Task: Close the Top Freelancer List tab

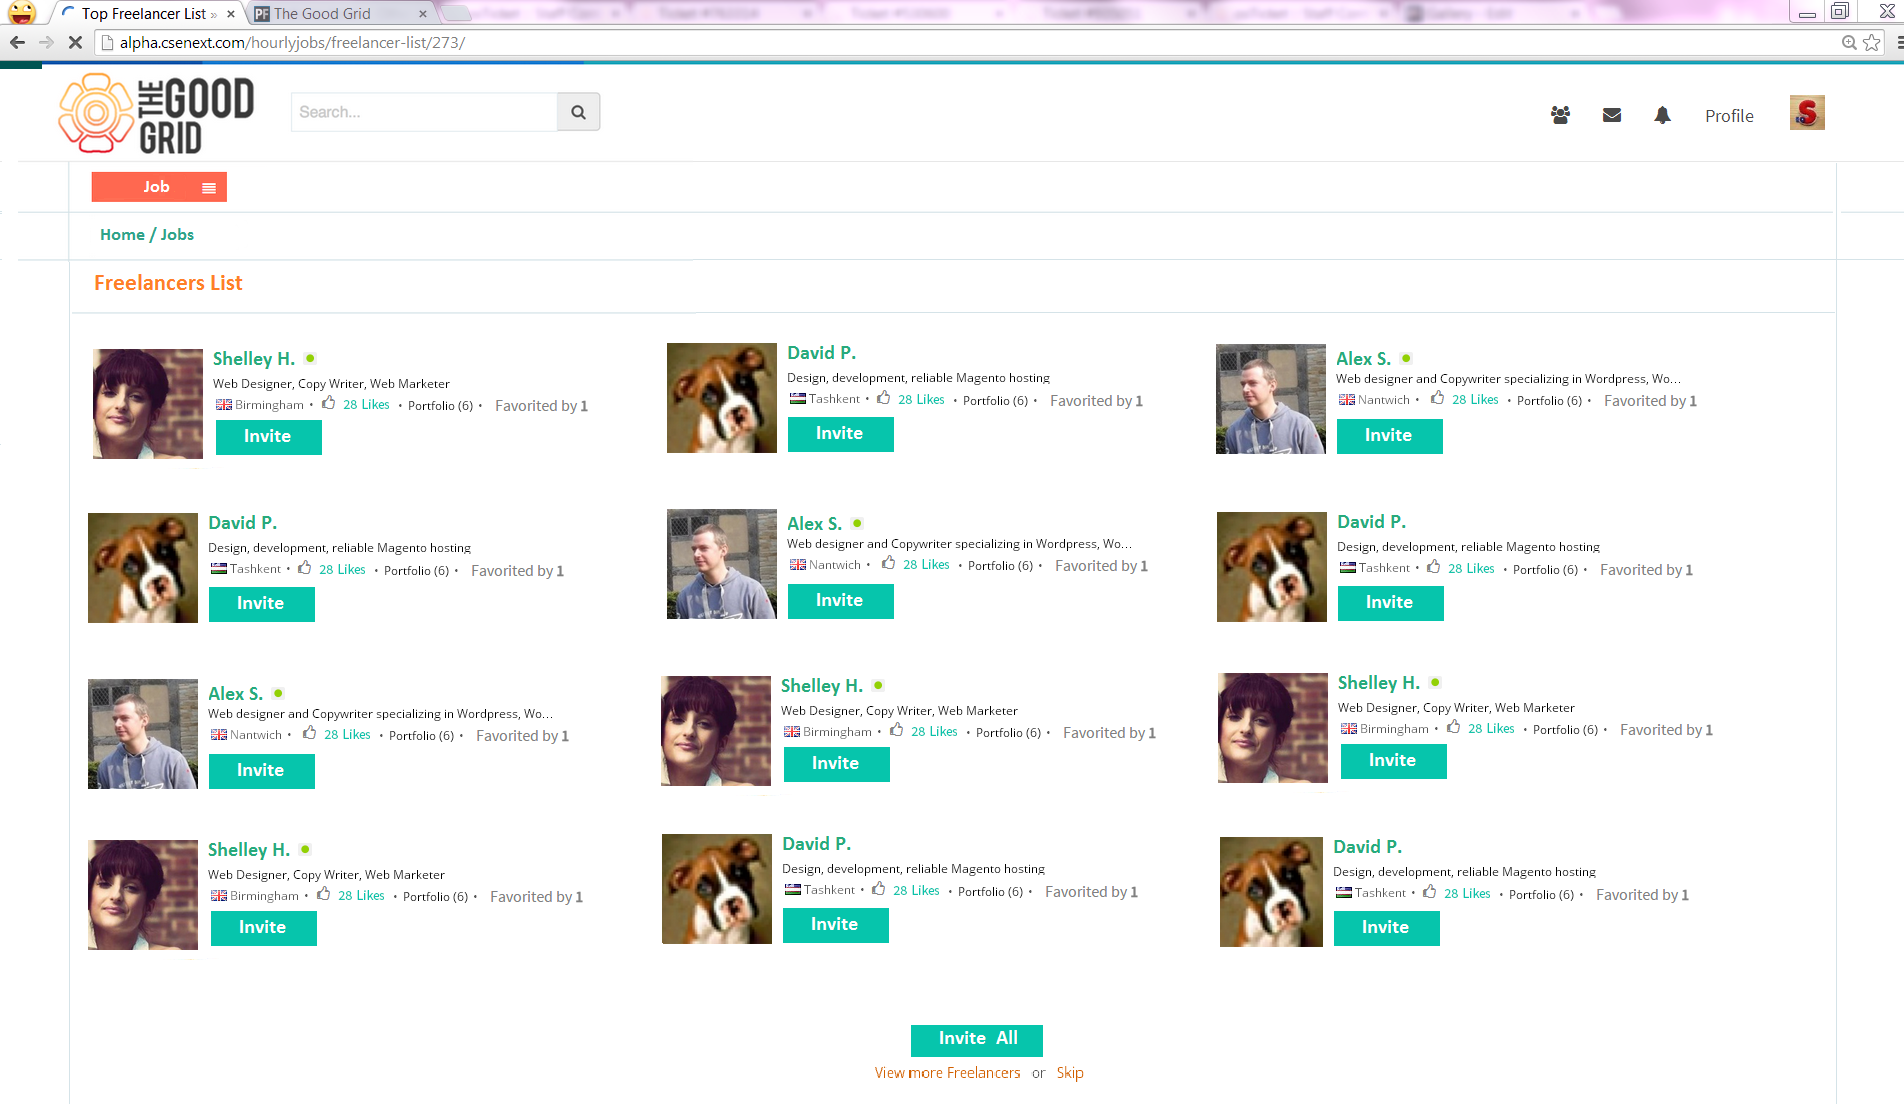Action: 231,14
